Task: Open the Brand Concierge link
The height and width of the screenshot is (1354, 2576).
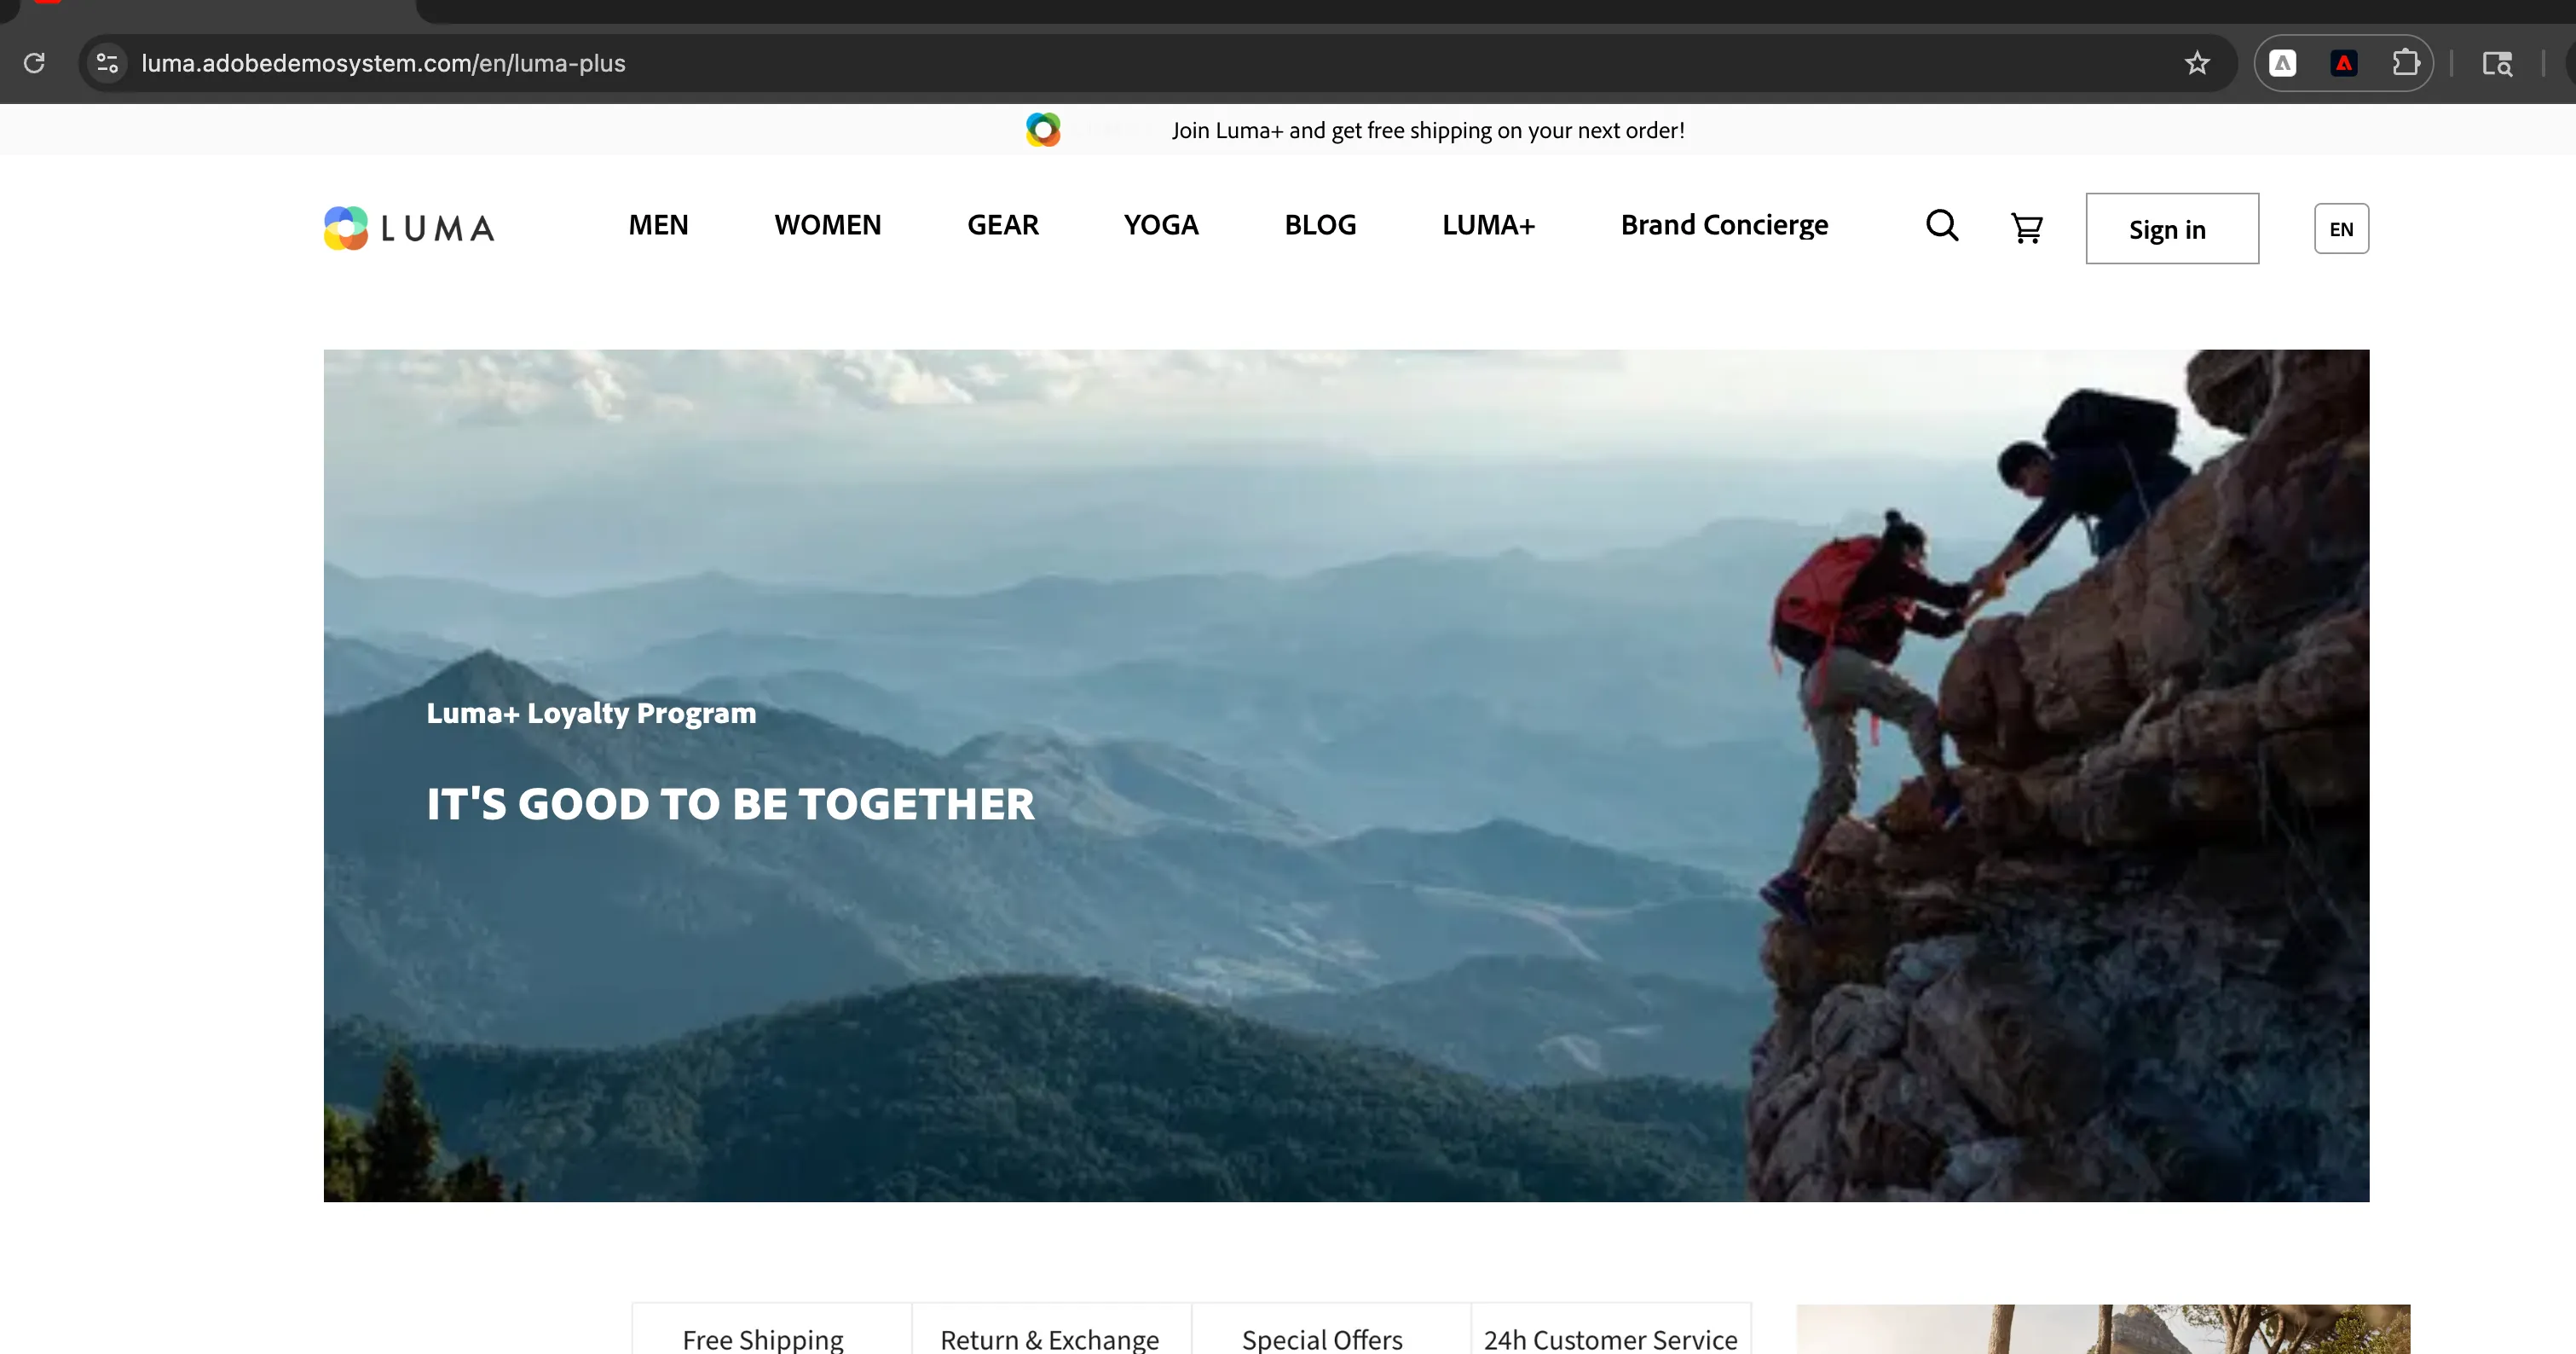Action: click(x=1724, y=225)
